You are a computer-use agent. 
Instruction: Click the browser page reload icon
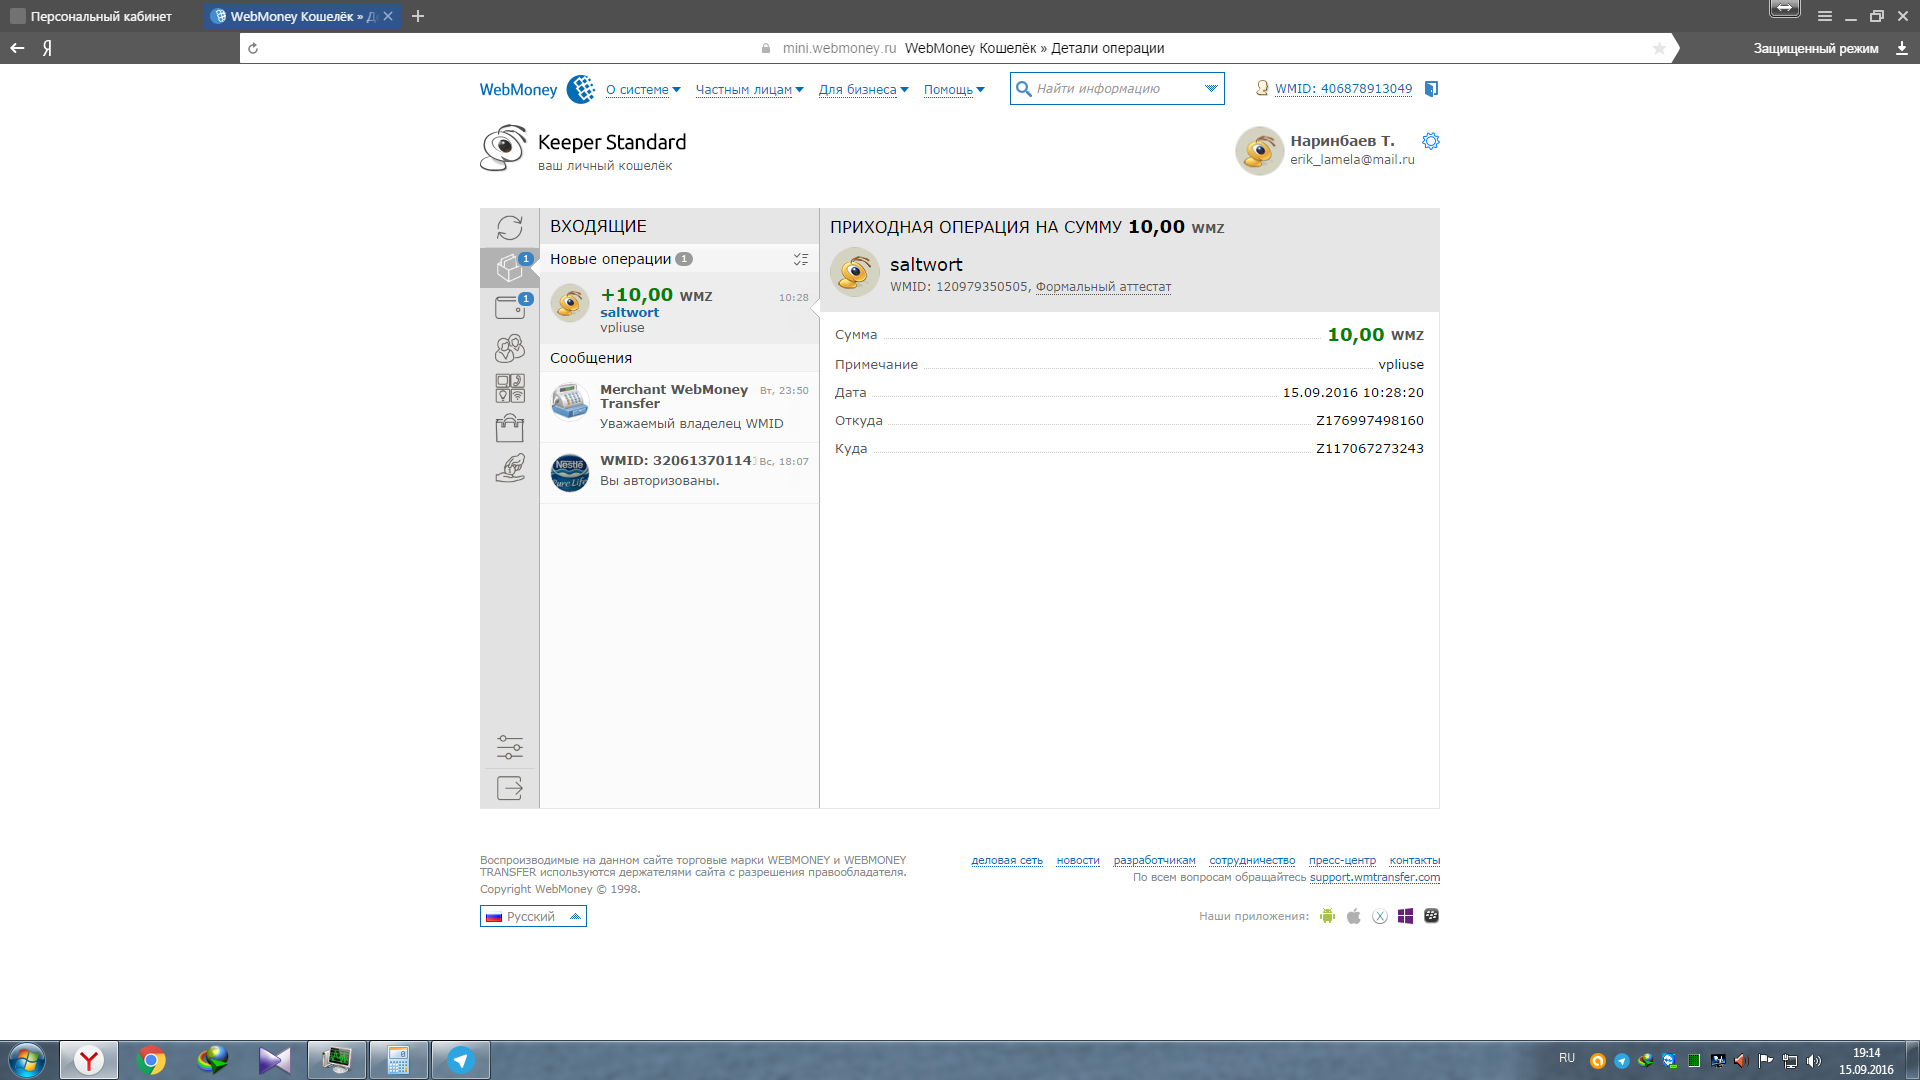click(253, 48)
